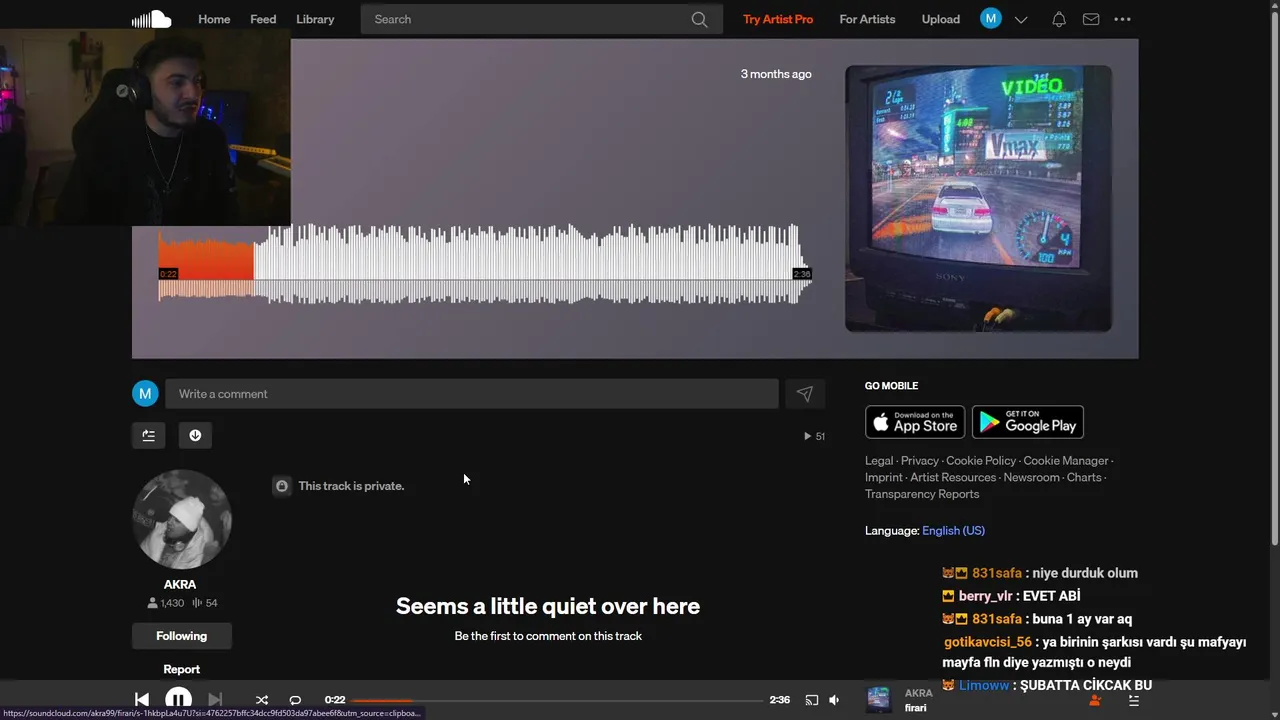Open the Charts link
Image resolution: width=1280 pixels, height=720 pixels.
click(x=1084, y=478)
